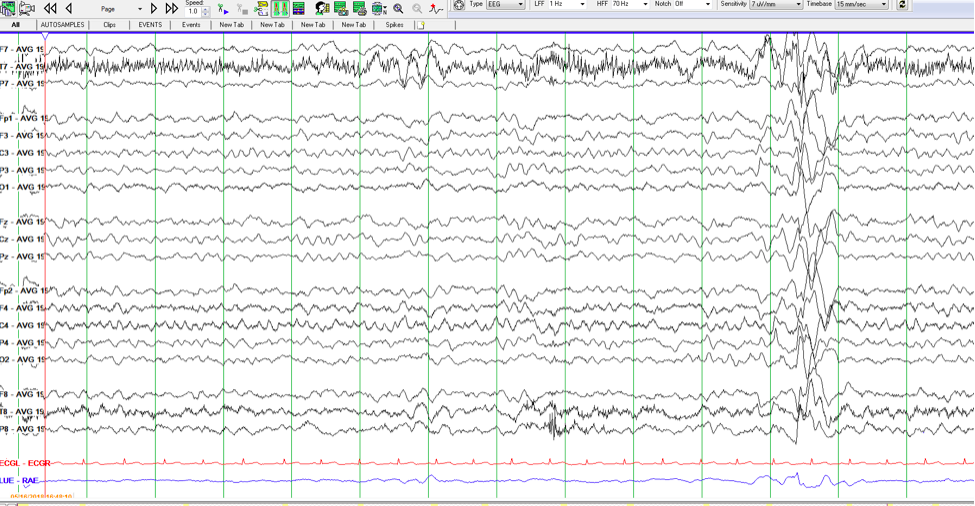Viewport: 975px width, 506px height.
Task: Step back one page with left arrow
Action: point(69,8)
